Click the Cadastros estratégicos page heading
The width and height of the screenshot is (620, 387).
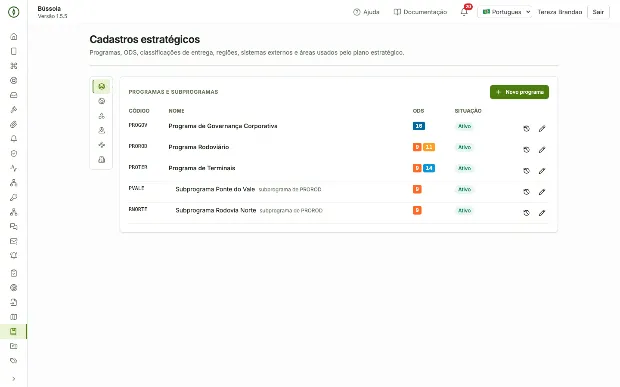click(145, 40)
